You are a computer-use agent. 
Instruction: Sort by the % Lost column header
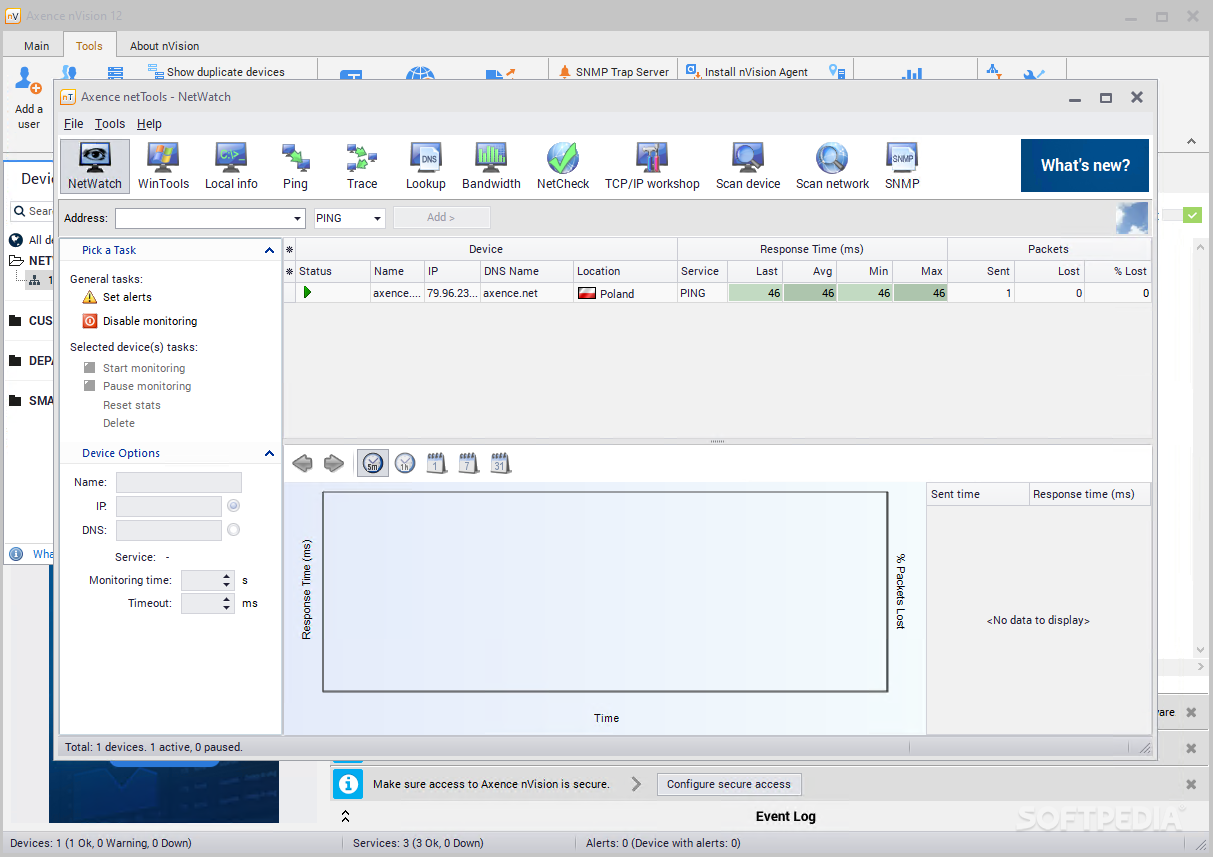(1117, 271)
